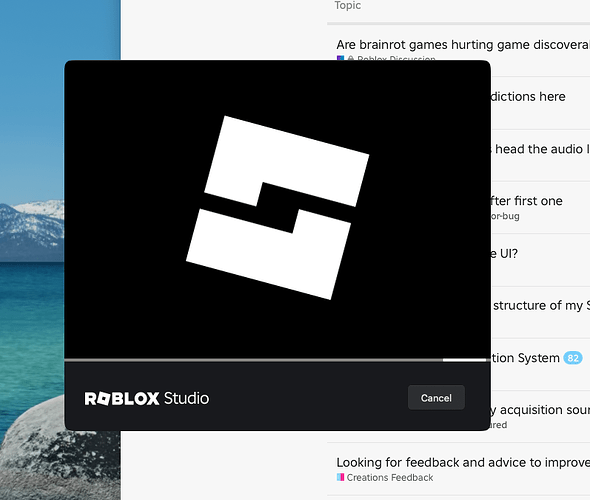Open the brainrot games discoverability topic
The height and width of the screenshot is (500, 590).
[463, 45]
